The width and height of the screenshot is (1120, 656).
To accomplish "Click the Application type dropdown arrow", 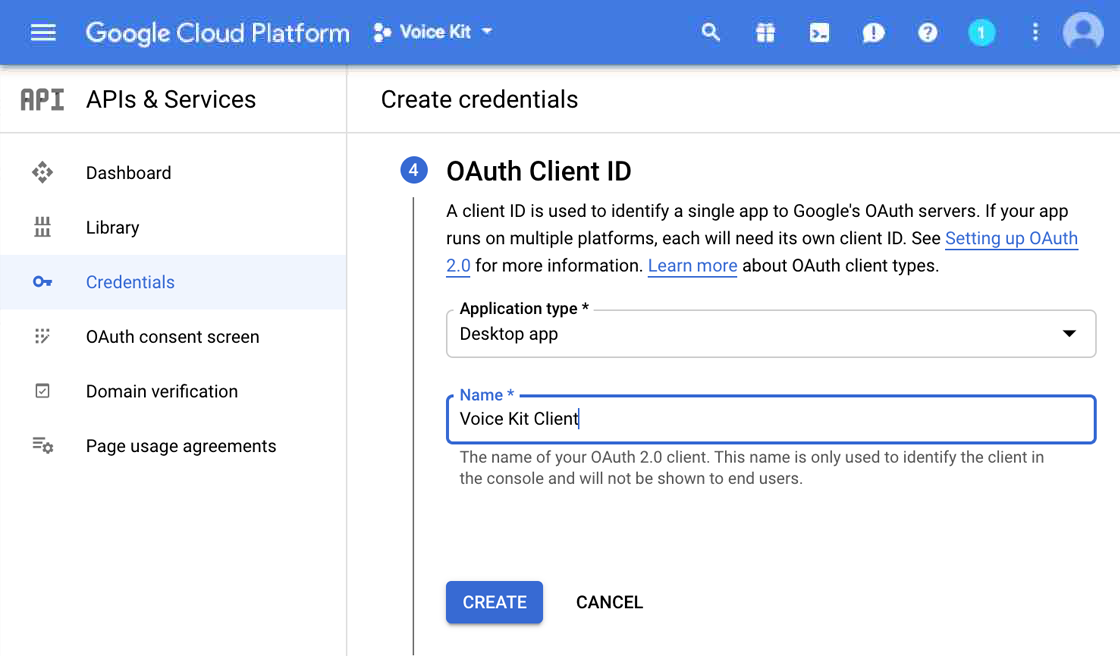I will [x=1069, y=334].
